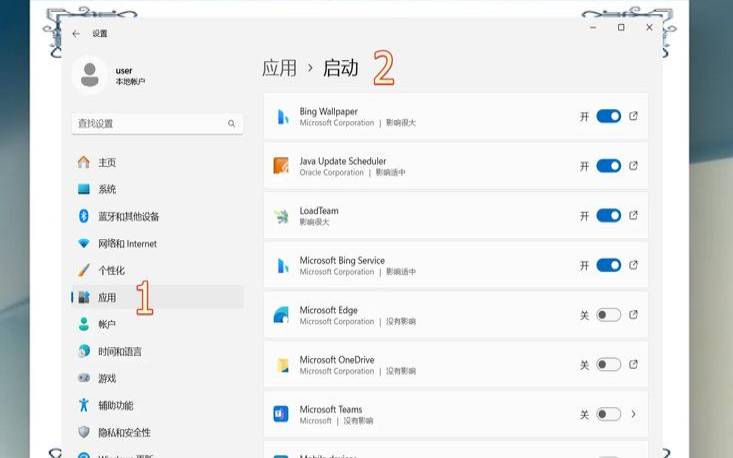The image size is (733, 458).
Task: Click the Bluetooth icon in sidebar
Action: tap(84, 216)
